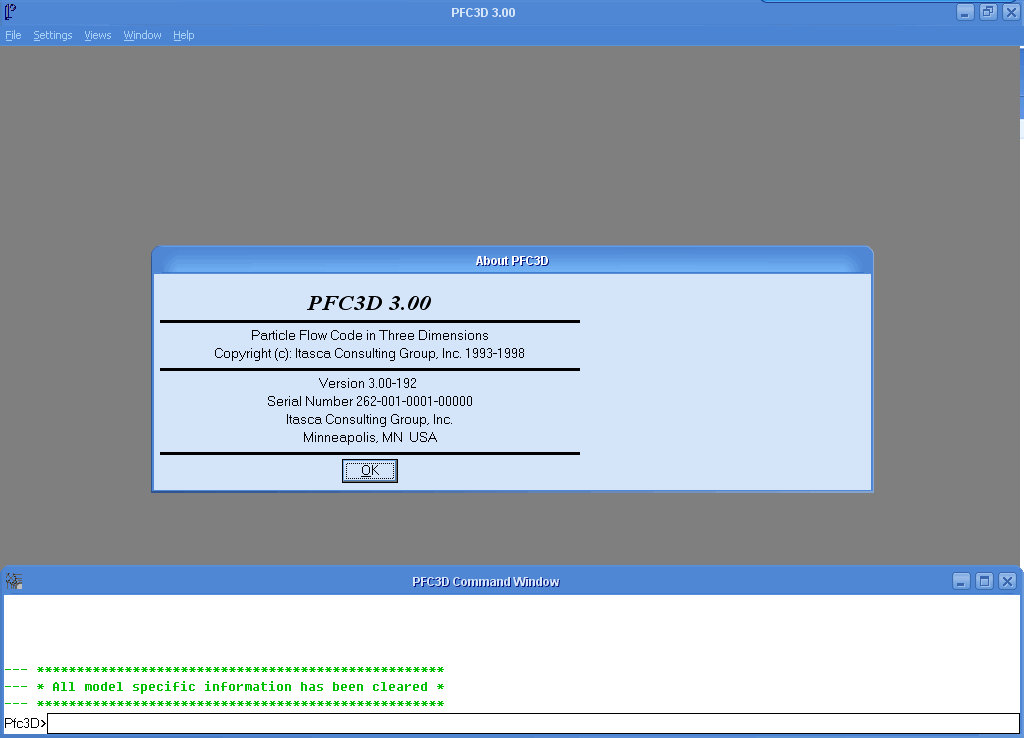Close the main PFC3D 3.00 window
The image size is (1024, 738).
coord(1012,12)
